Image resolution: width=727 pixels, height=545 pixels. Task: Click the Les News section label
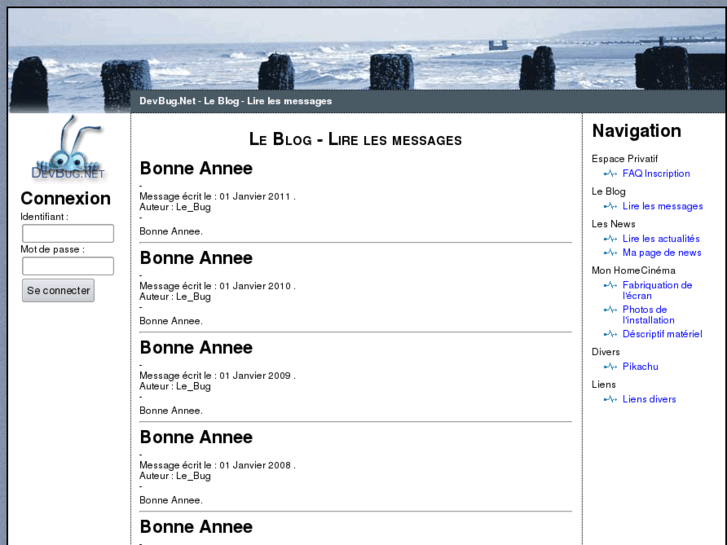click(x=613, y=224)
